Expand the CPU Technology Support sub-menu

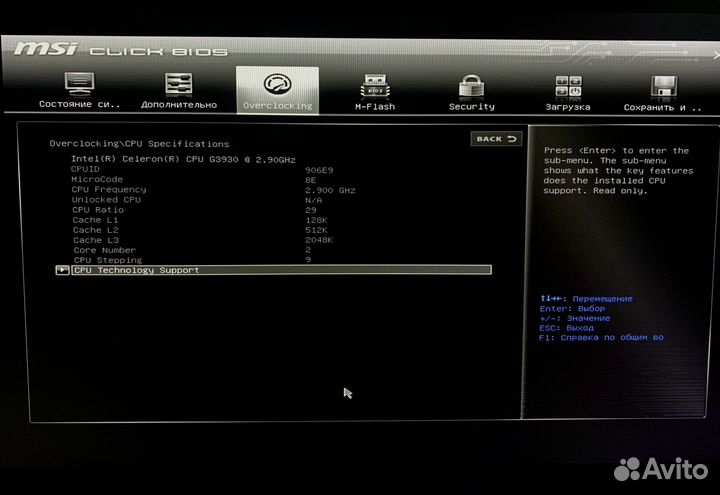[137, 270]
